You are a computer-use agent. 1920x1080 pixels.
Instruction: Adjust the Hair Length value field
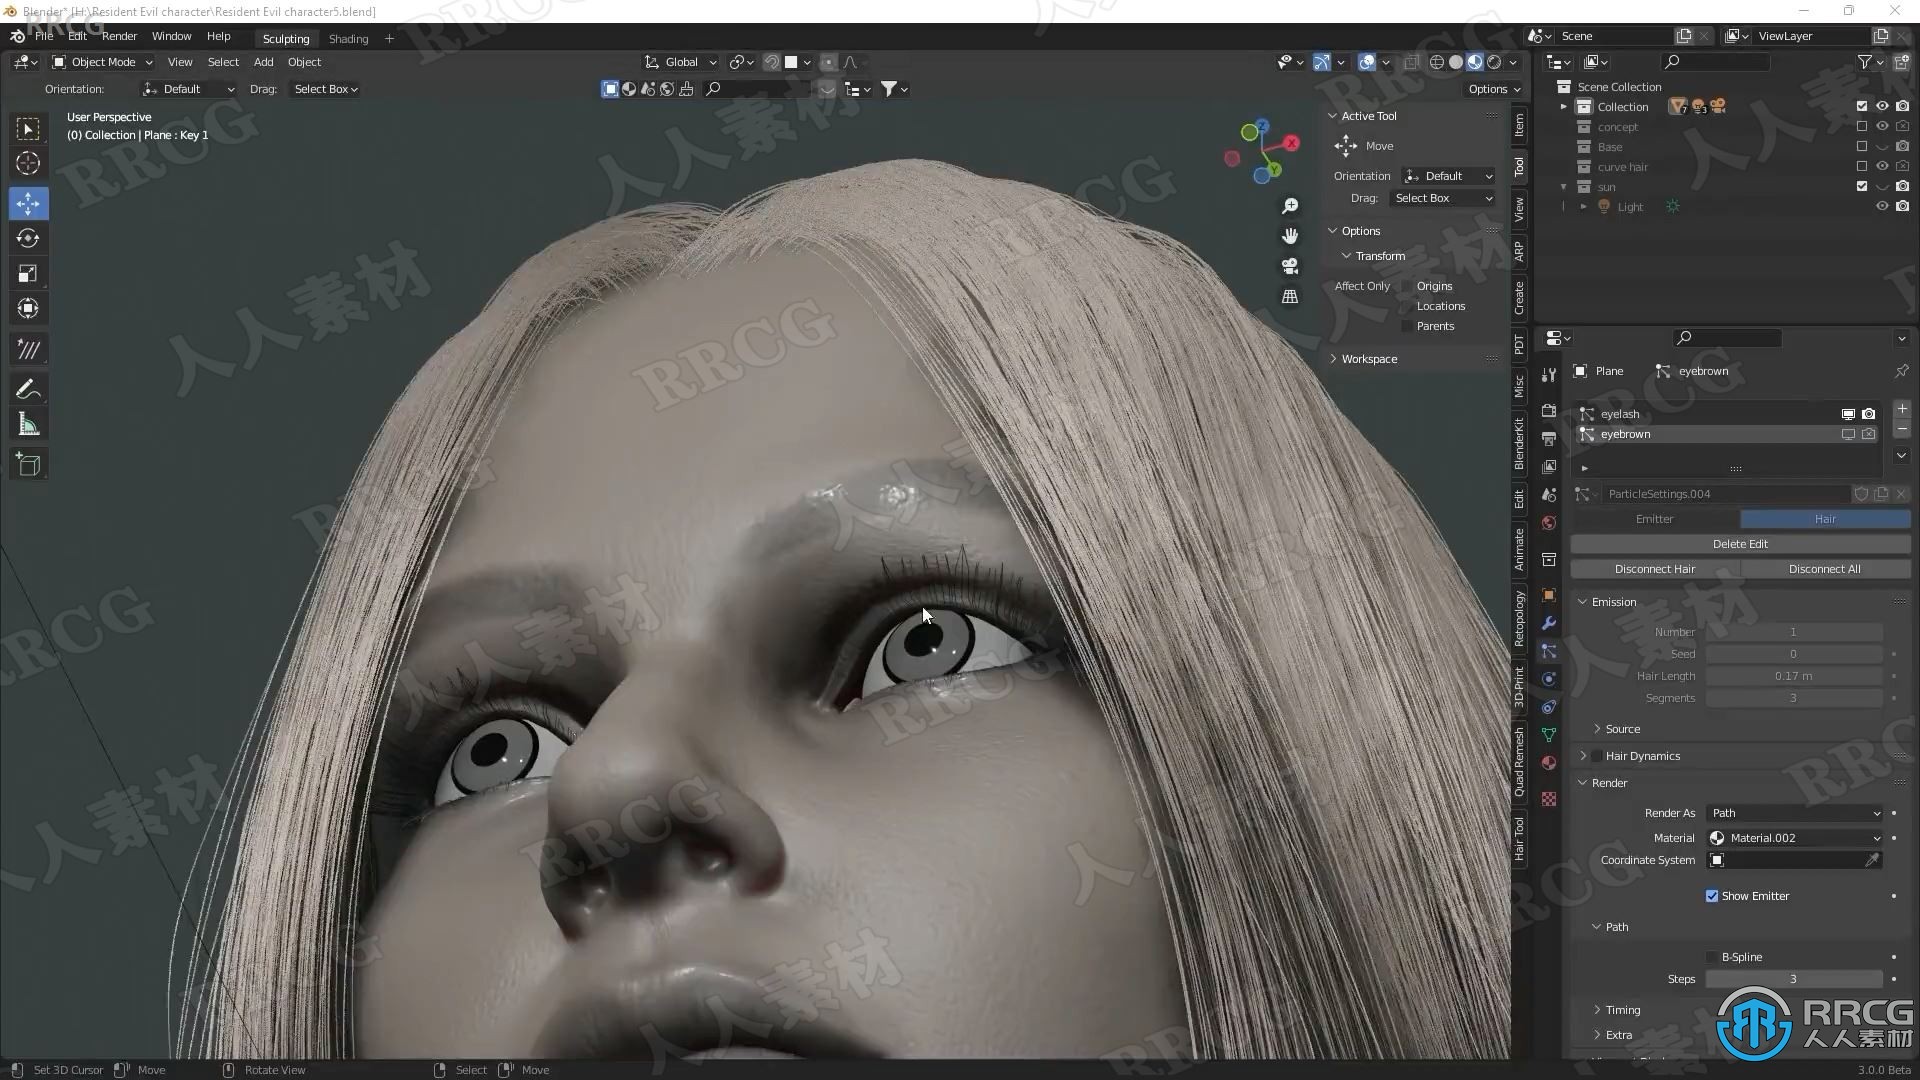pos(1793,675)
